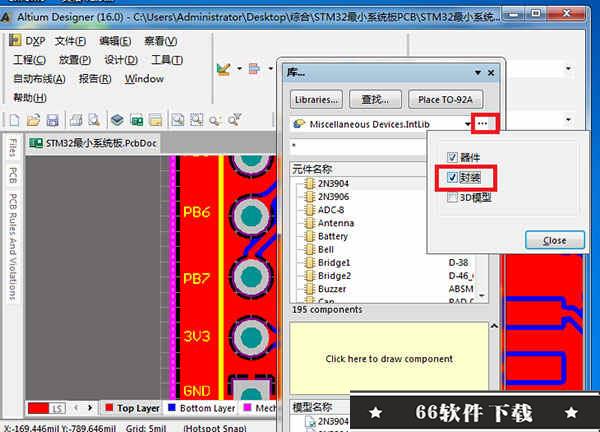The height and width of the screenshot is (432, 600).
Task: Open the 帮助(H) menu
Action: pos(30,98)
